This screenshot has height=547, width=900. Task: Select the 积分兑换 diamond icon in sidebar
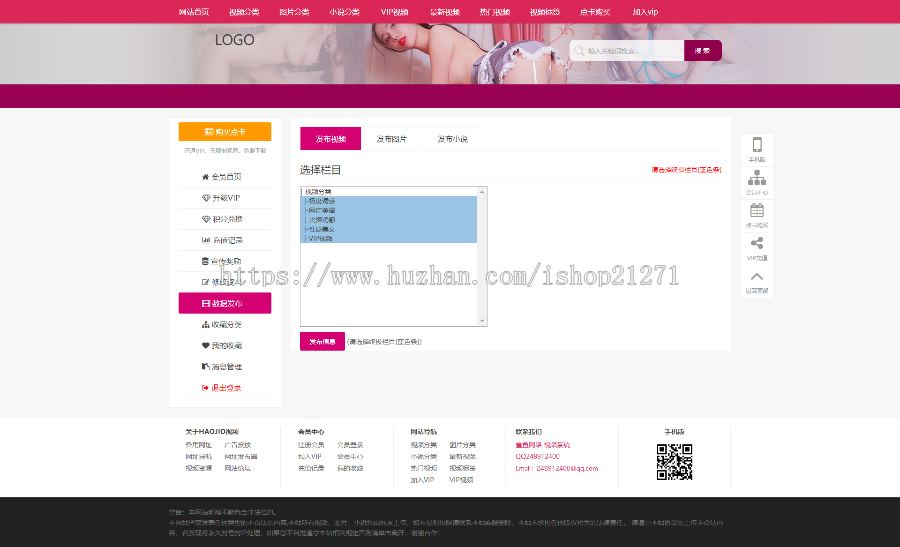[x=205, y=219]
